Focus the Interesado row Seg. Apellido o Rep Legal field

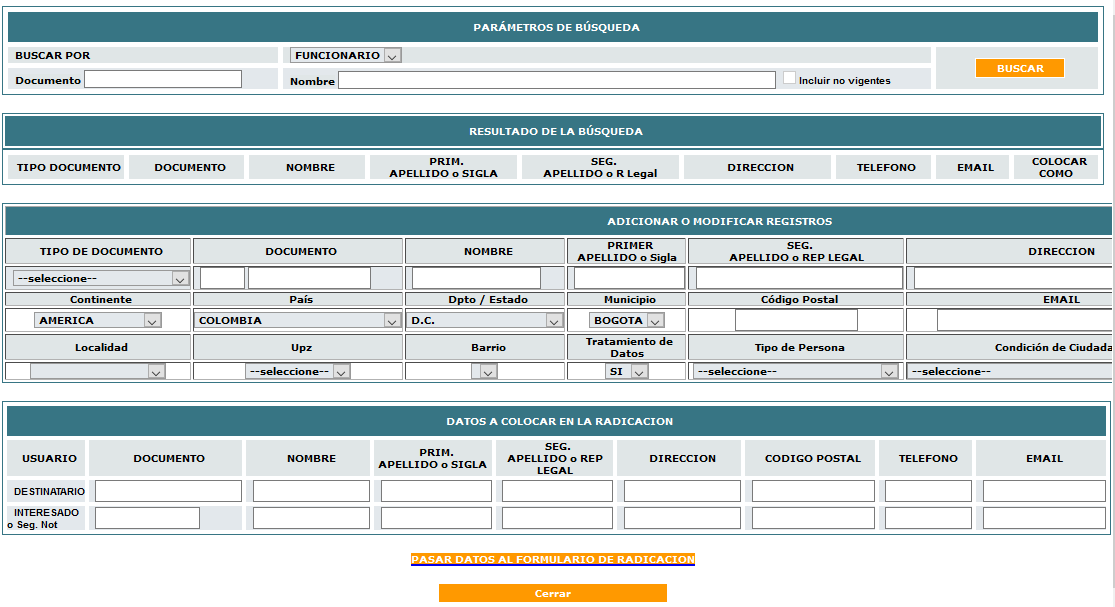558,518
